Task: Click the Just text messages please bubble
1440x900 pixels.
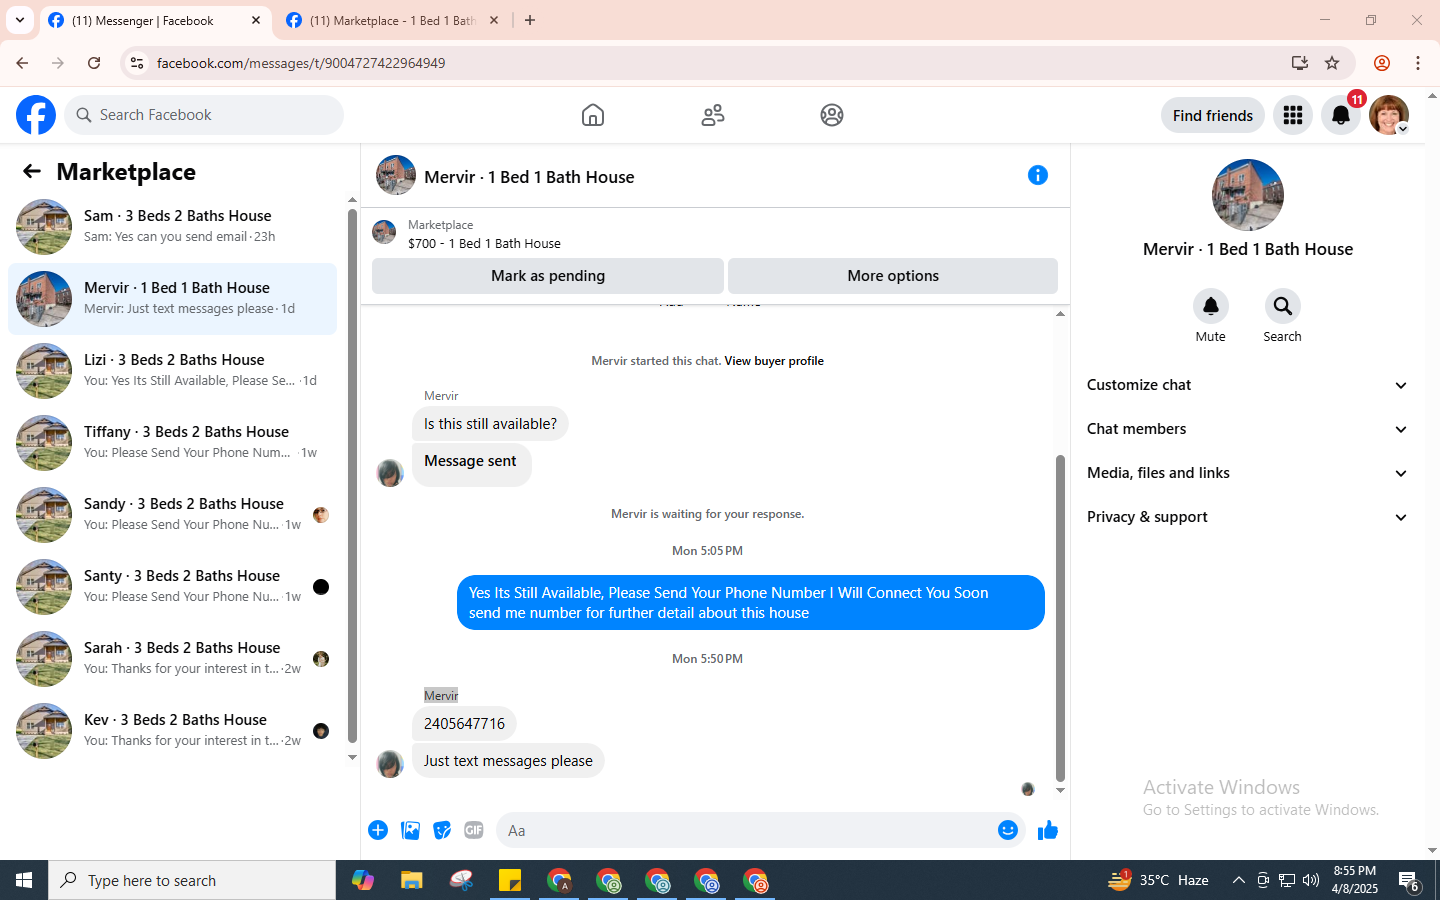Action: coord(508,761)
